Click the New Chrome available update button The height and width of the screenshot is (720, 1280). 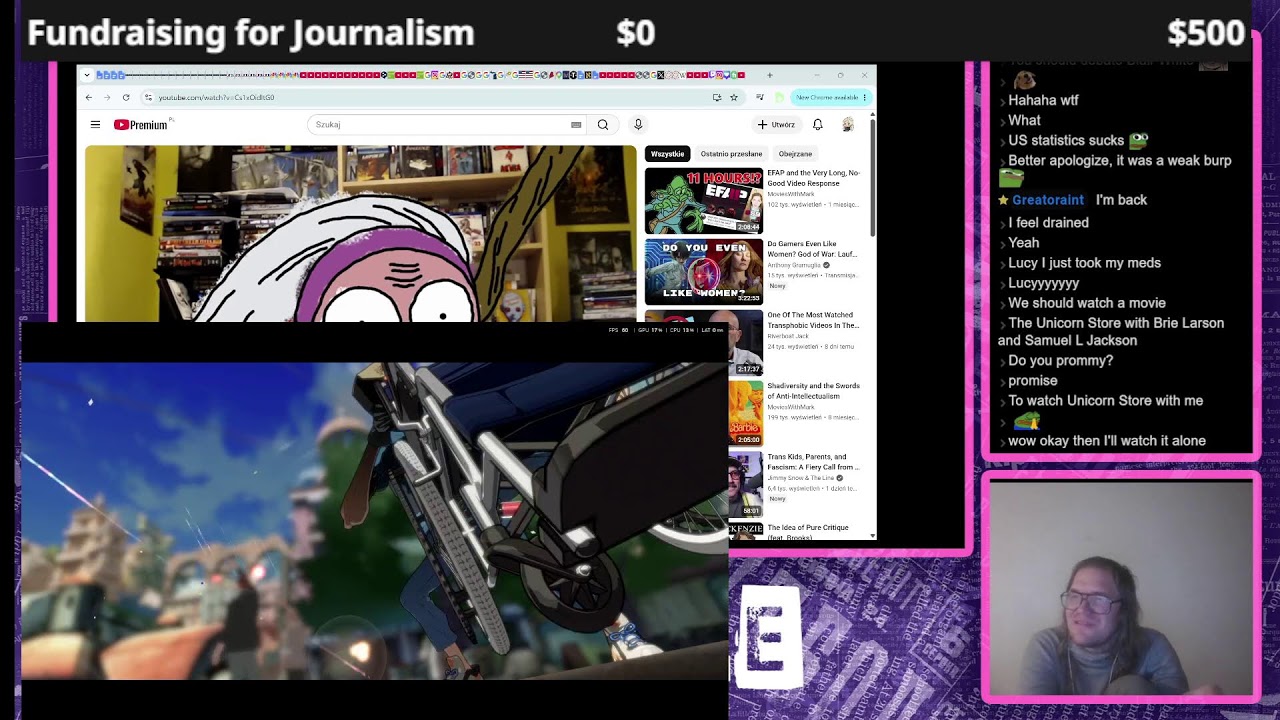click(830, 97)
